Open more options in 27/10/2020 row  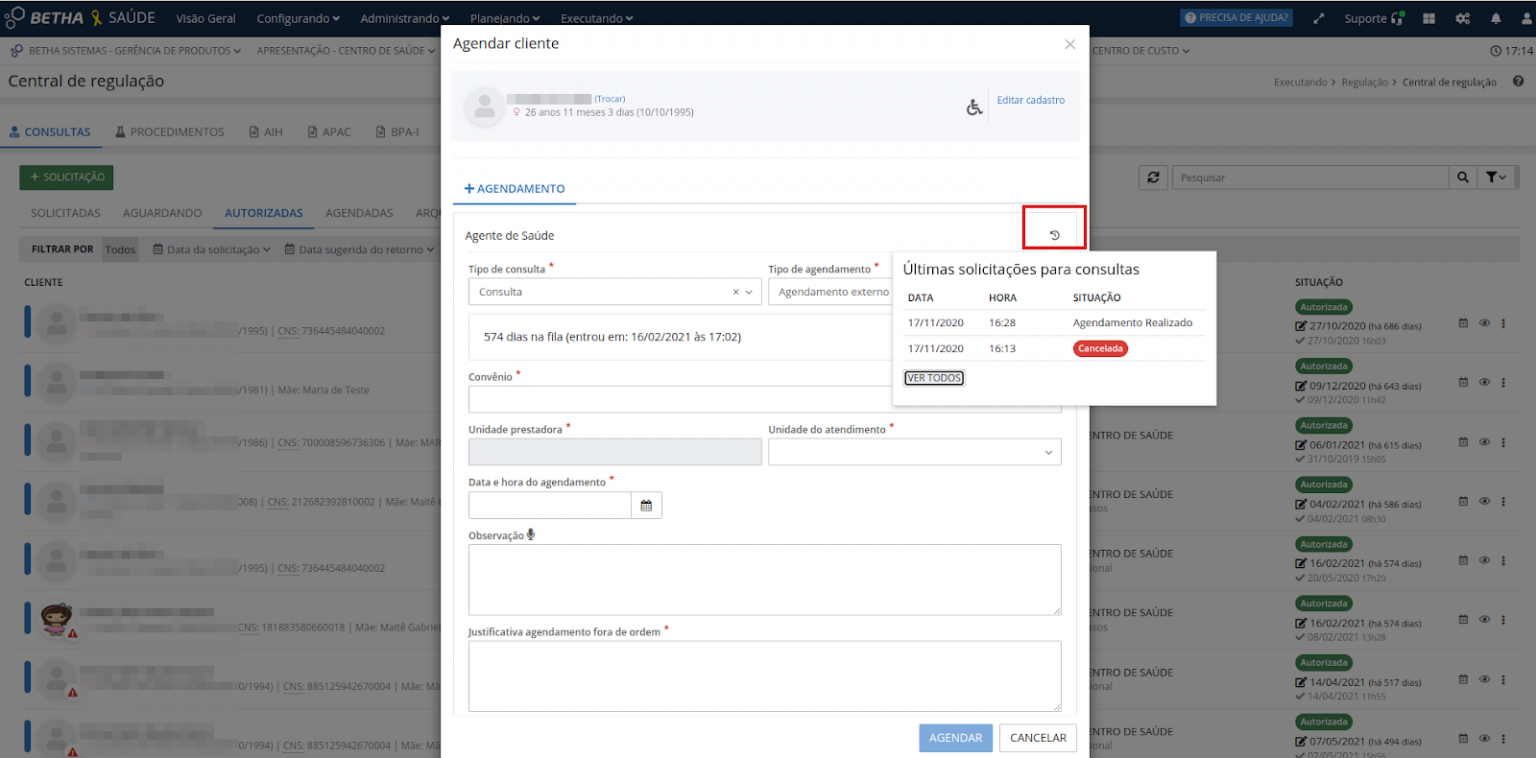(1503, 323)
